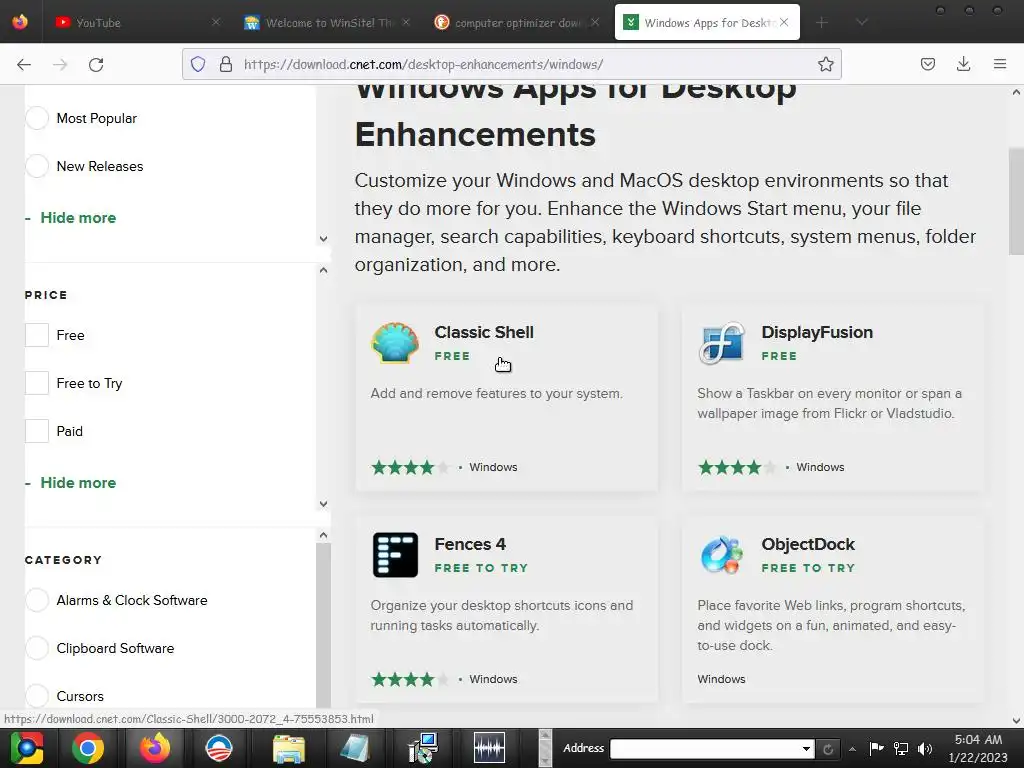Open Action Center flag tray icon
Viewport: 1024px width, 768px height.
pyautogui.click(x=876, y=748)
